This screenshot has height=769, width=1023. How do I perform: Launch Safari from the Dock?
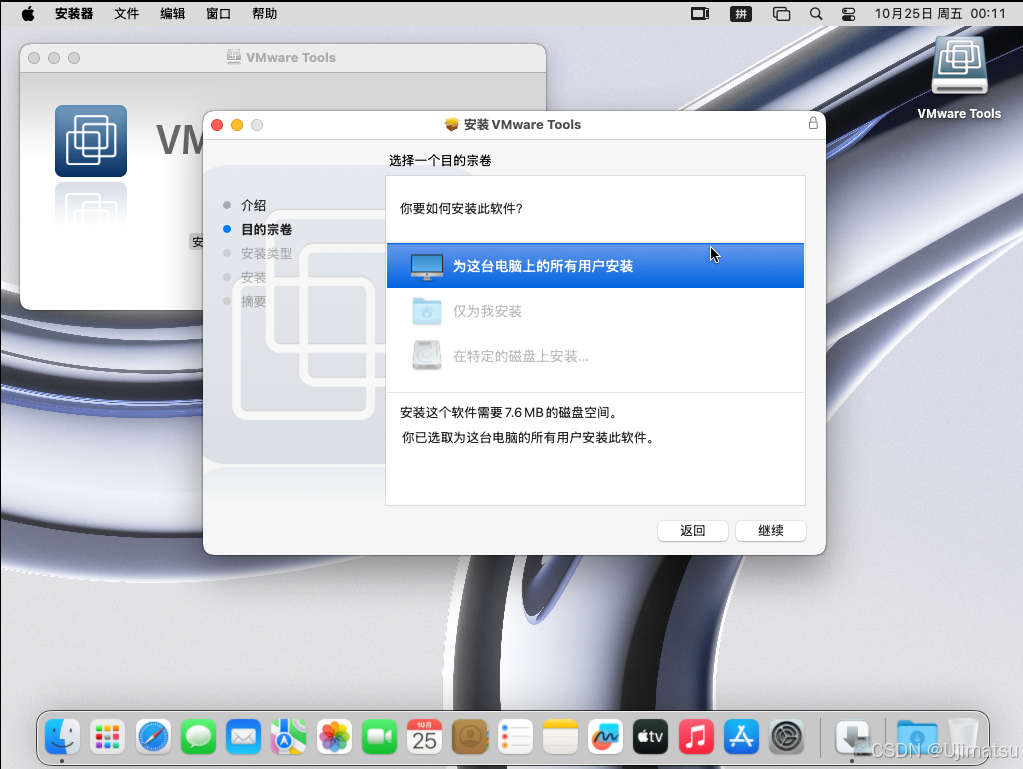153,737
